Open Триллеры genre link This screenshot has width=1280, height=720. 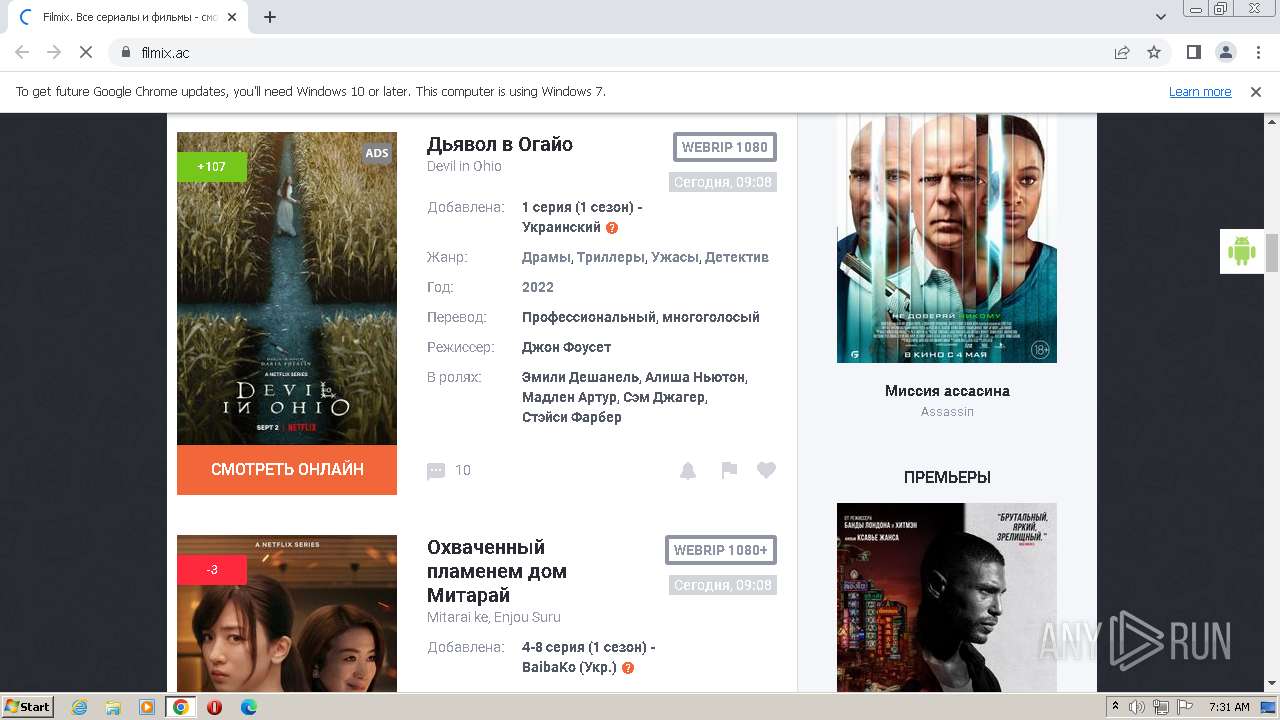pos(611,257)
